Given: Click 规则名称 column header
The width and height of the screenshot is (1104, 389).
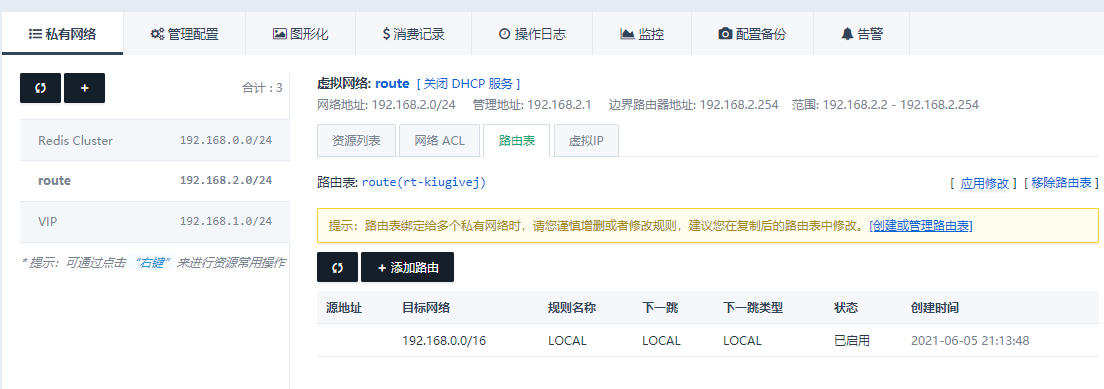Looking at the screenshot, I should click(572, 308).
